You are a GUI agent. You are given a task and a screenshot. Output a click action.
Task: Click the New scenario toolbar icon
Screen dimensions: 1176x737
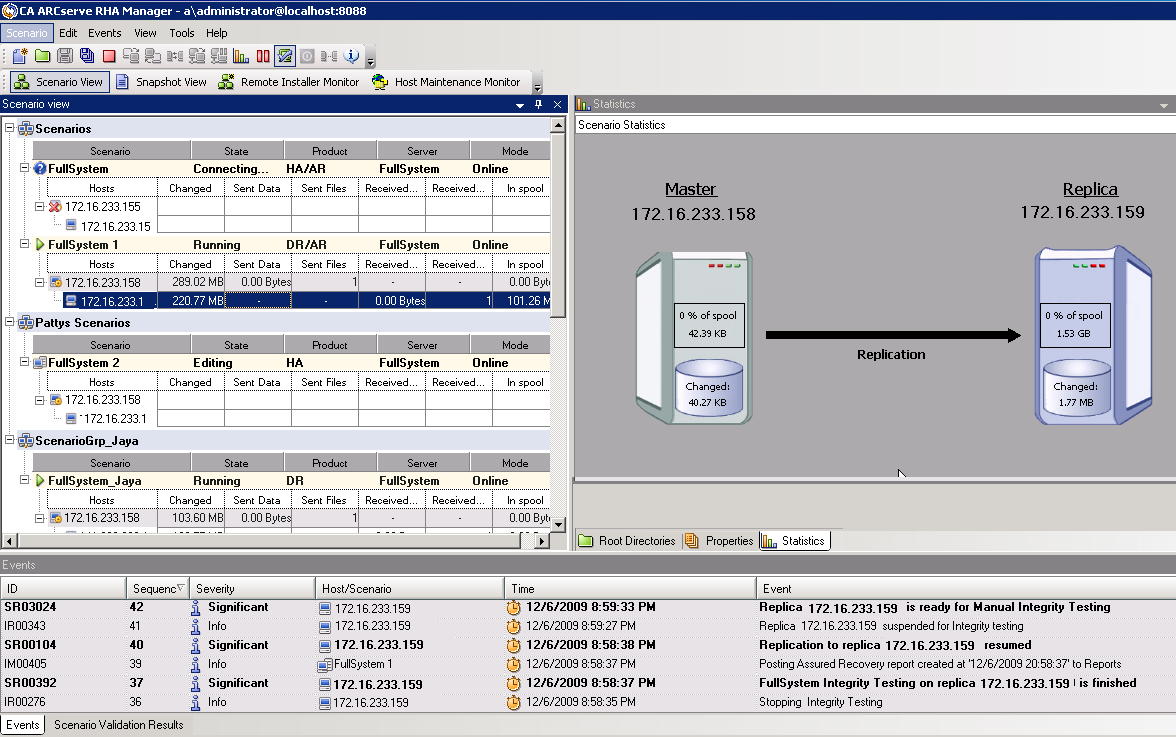20,56
